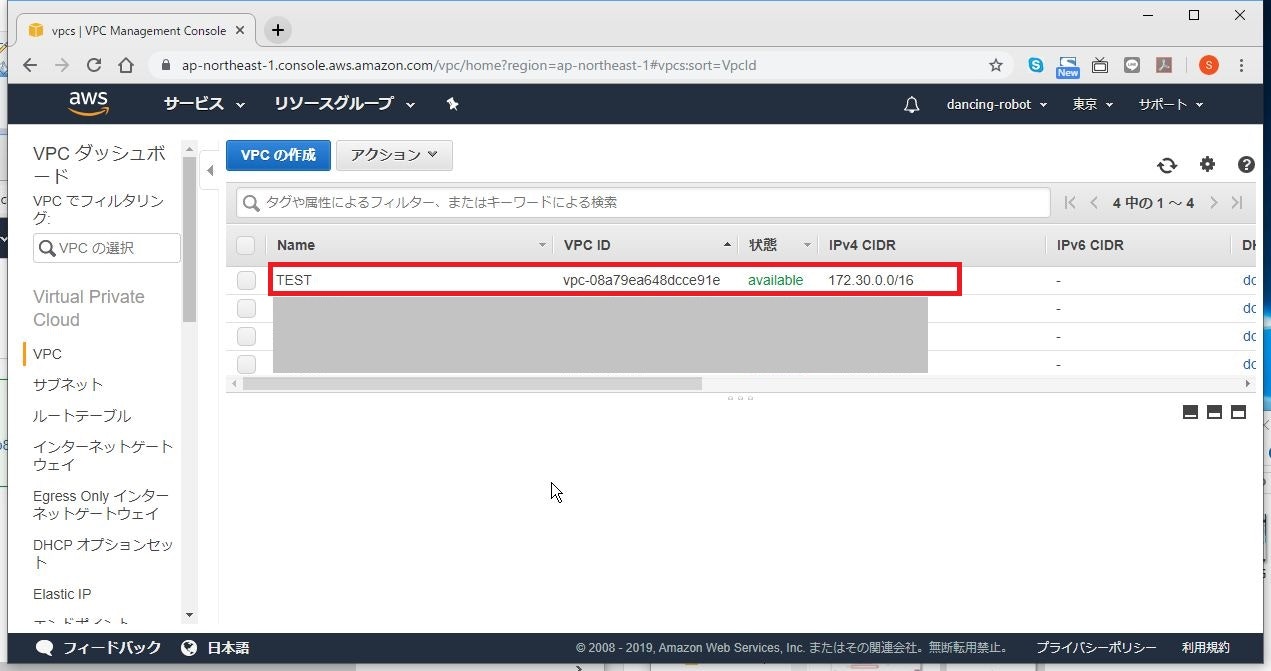Open the notifications bell icon
Image resolution: width=1271 pixels, height=671 pixels.
(x=911, y=104)
